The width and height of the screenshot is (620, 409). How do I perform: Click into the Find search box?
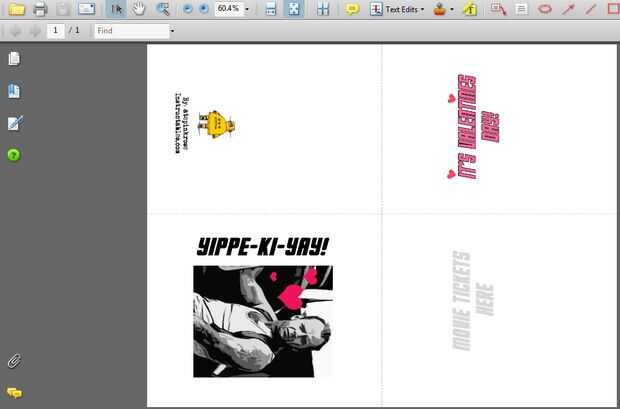(132, 30)
